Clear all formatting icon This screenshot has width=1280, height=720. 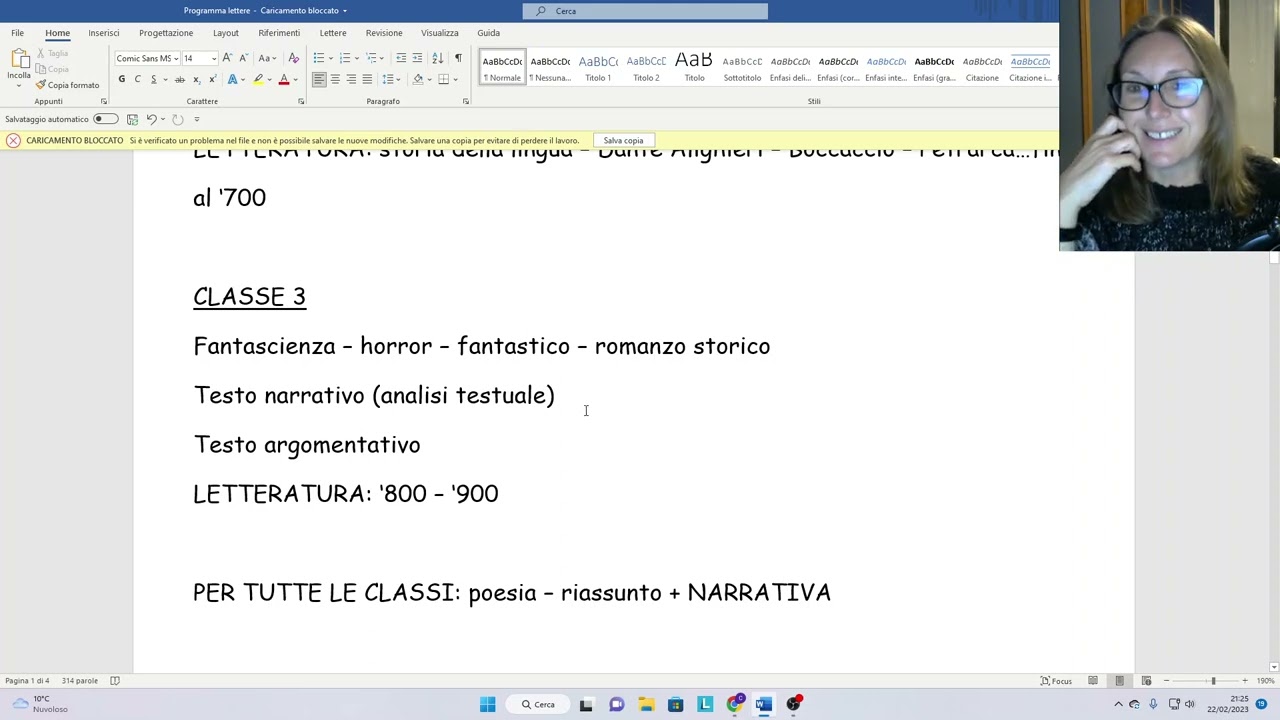(x=293, y=58)
